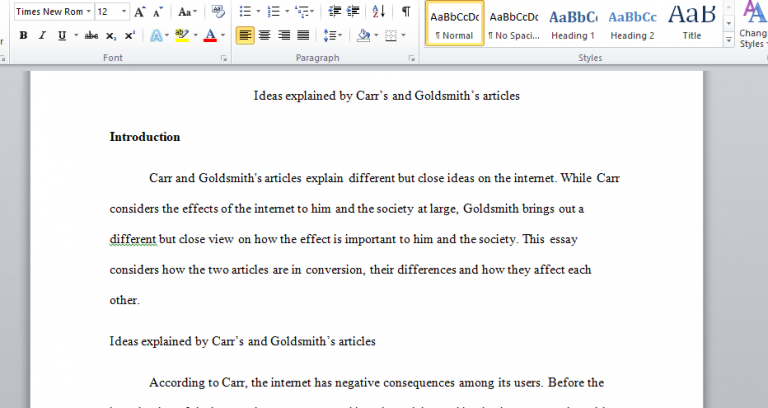Click the centered document title text
Screen dimensions: 768x408
pyautogui.click(x=386, y=96)
